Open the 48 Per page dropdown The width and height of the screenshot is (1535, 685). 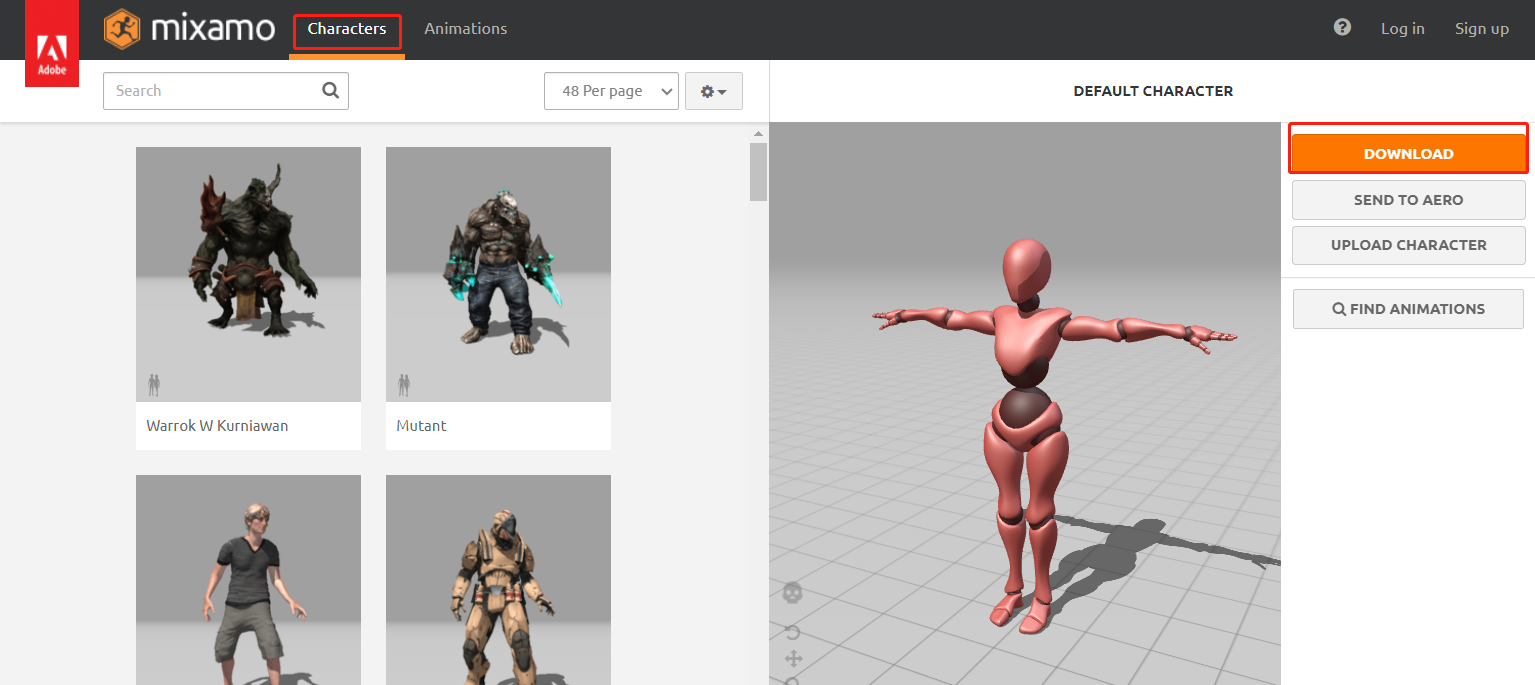(x=611, y=91)
